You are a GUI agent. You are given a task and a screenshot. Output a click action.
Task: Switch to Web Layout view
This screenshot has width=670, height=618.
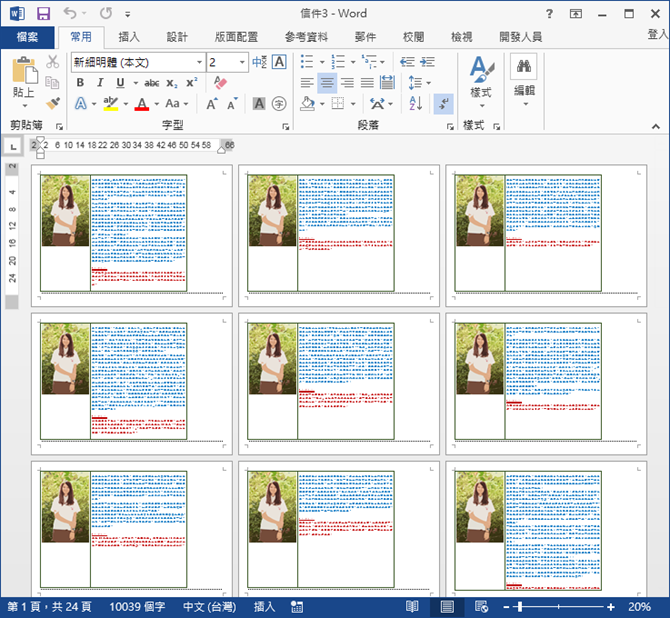(482, 606)
